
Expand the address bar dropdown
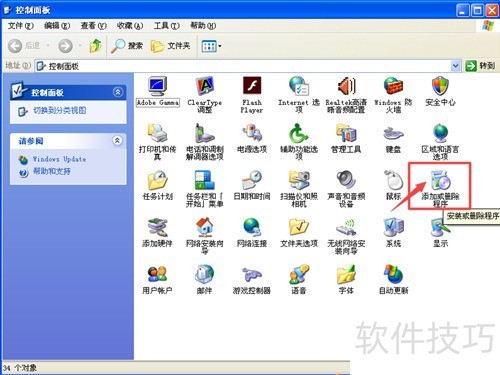click(x=455, y=66)
